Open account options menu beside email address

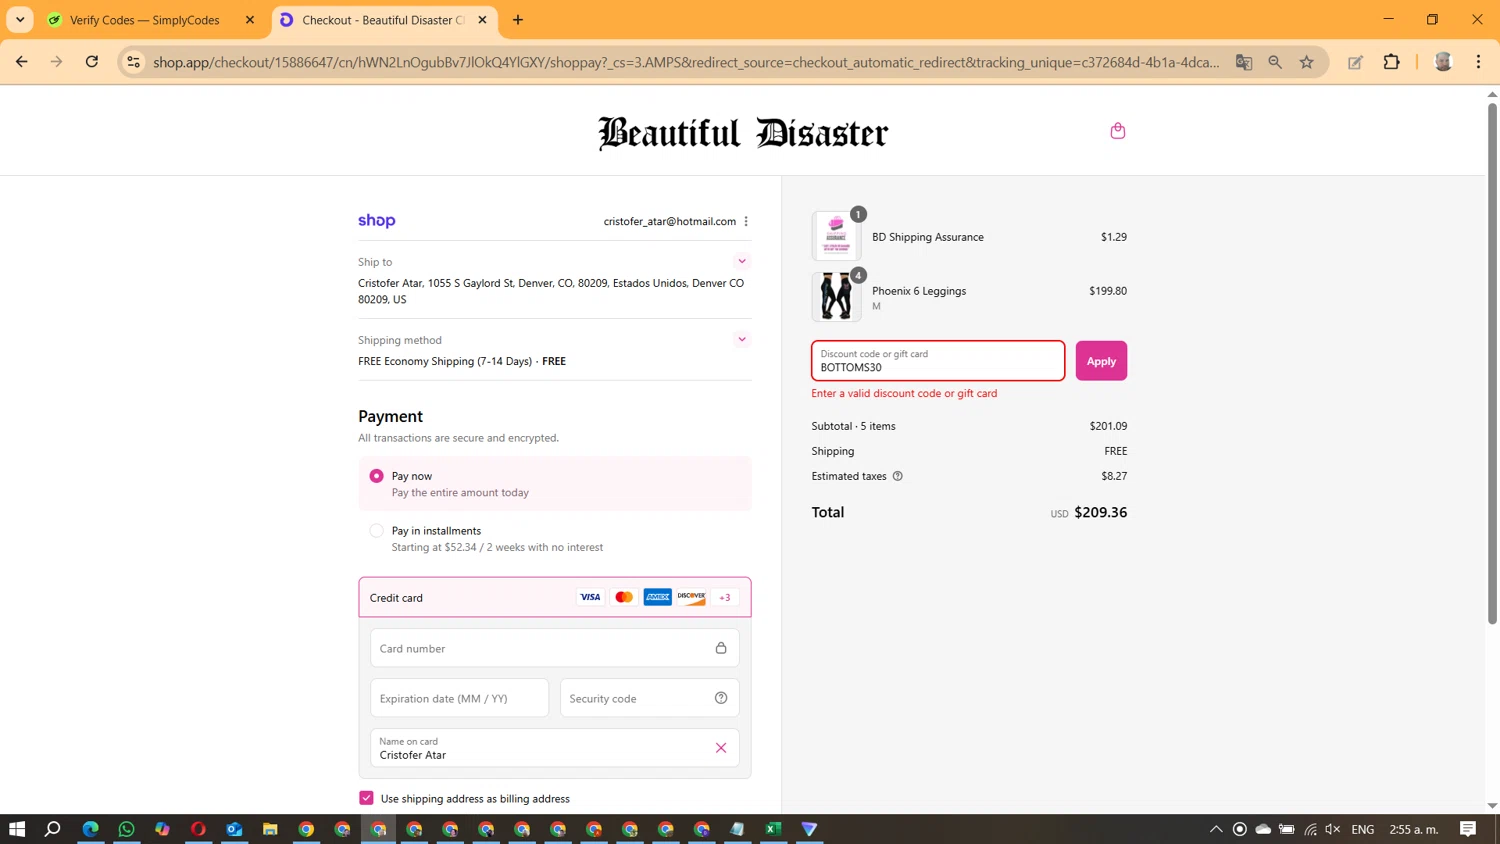[746, 221]
